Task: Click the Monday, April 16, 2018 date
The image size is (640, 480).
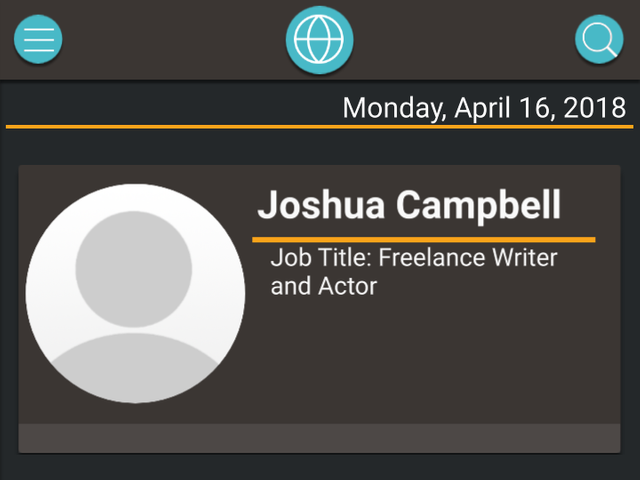Action: [x=484, y=108]
